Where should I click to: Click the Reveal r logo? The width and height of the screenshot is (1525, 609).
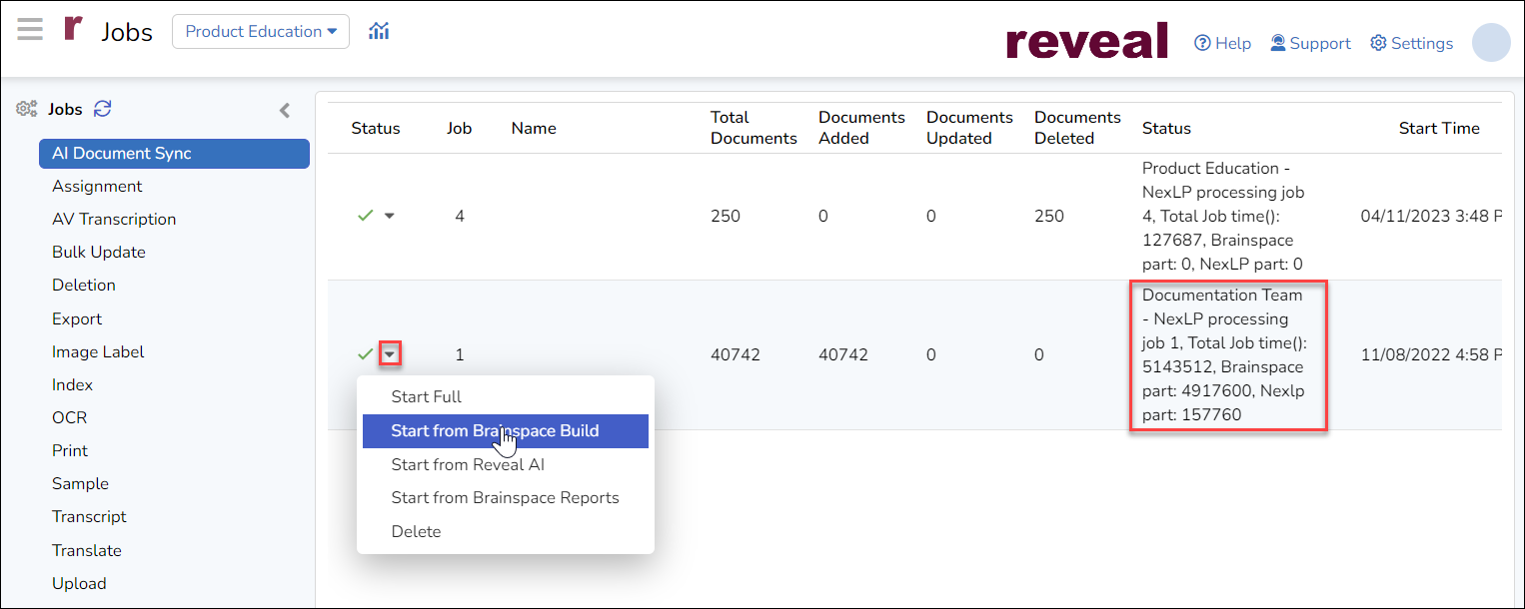[72, 28]
